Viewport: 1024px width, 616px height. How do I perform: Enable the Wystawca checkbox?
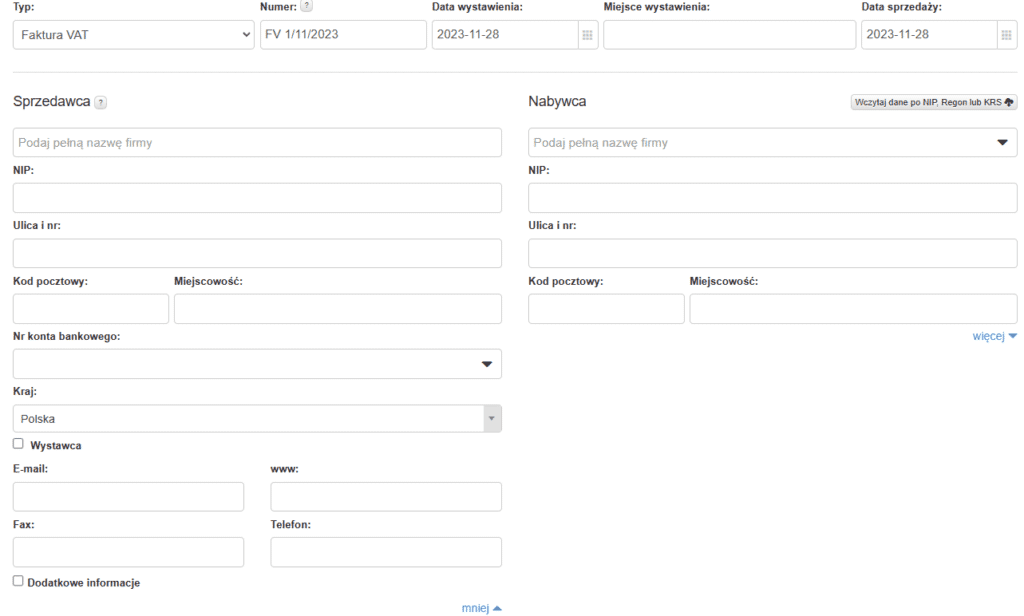tap(18, 444)
